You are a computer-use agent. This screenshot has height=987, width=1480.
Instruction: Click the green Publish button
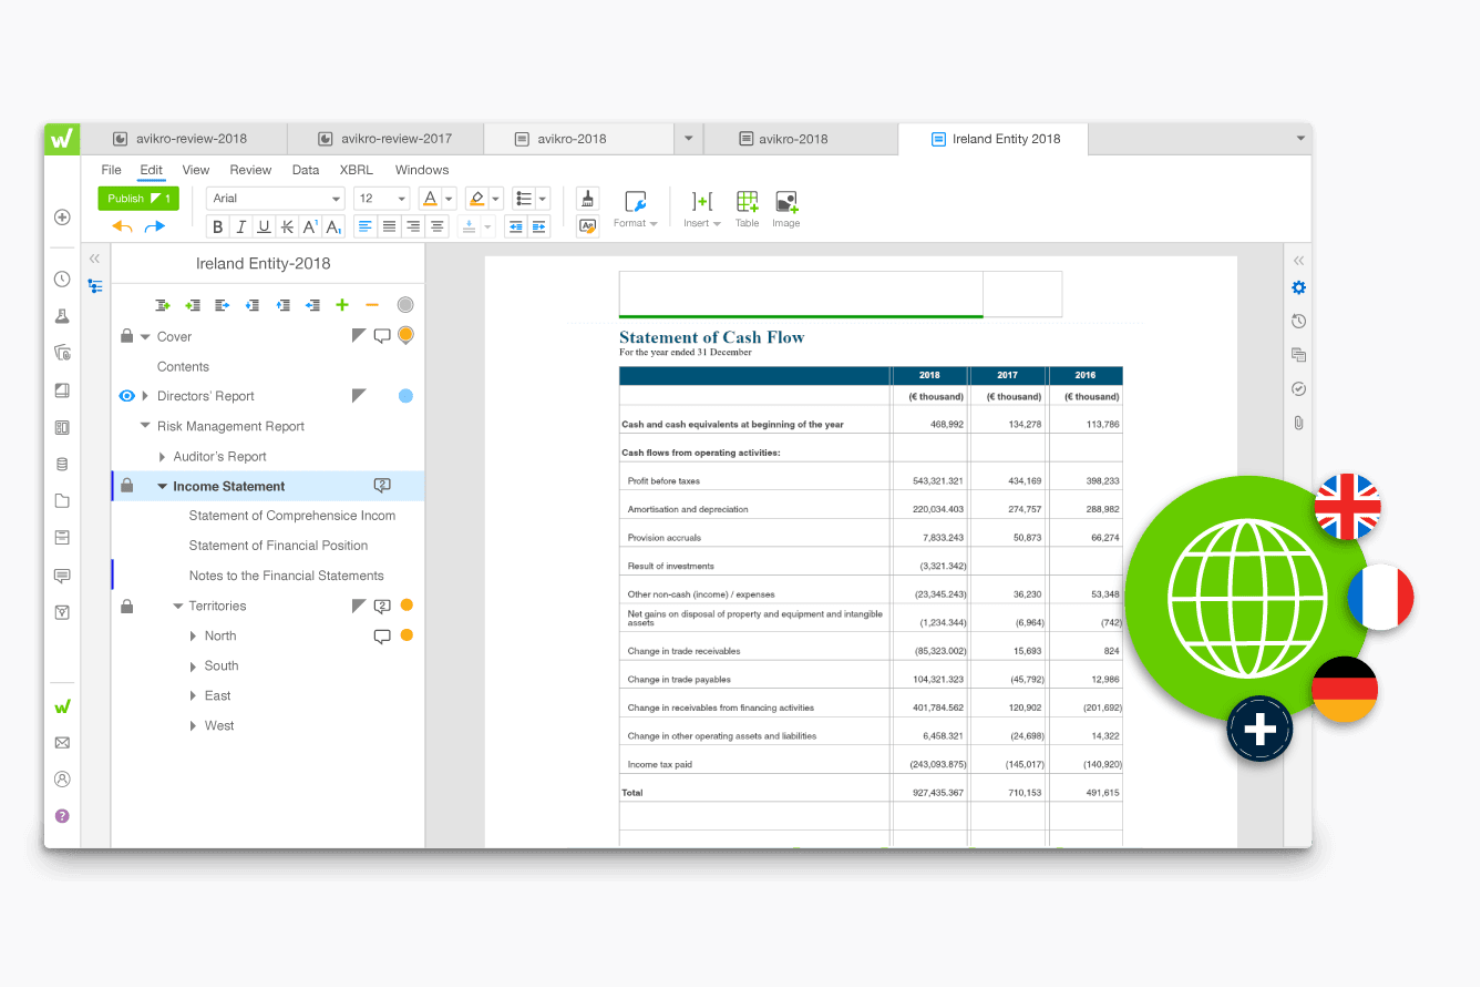pos(137,197)
